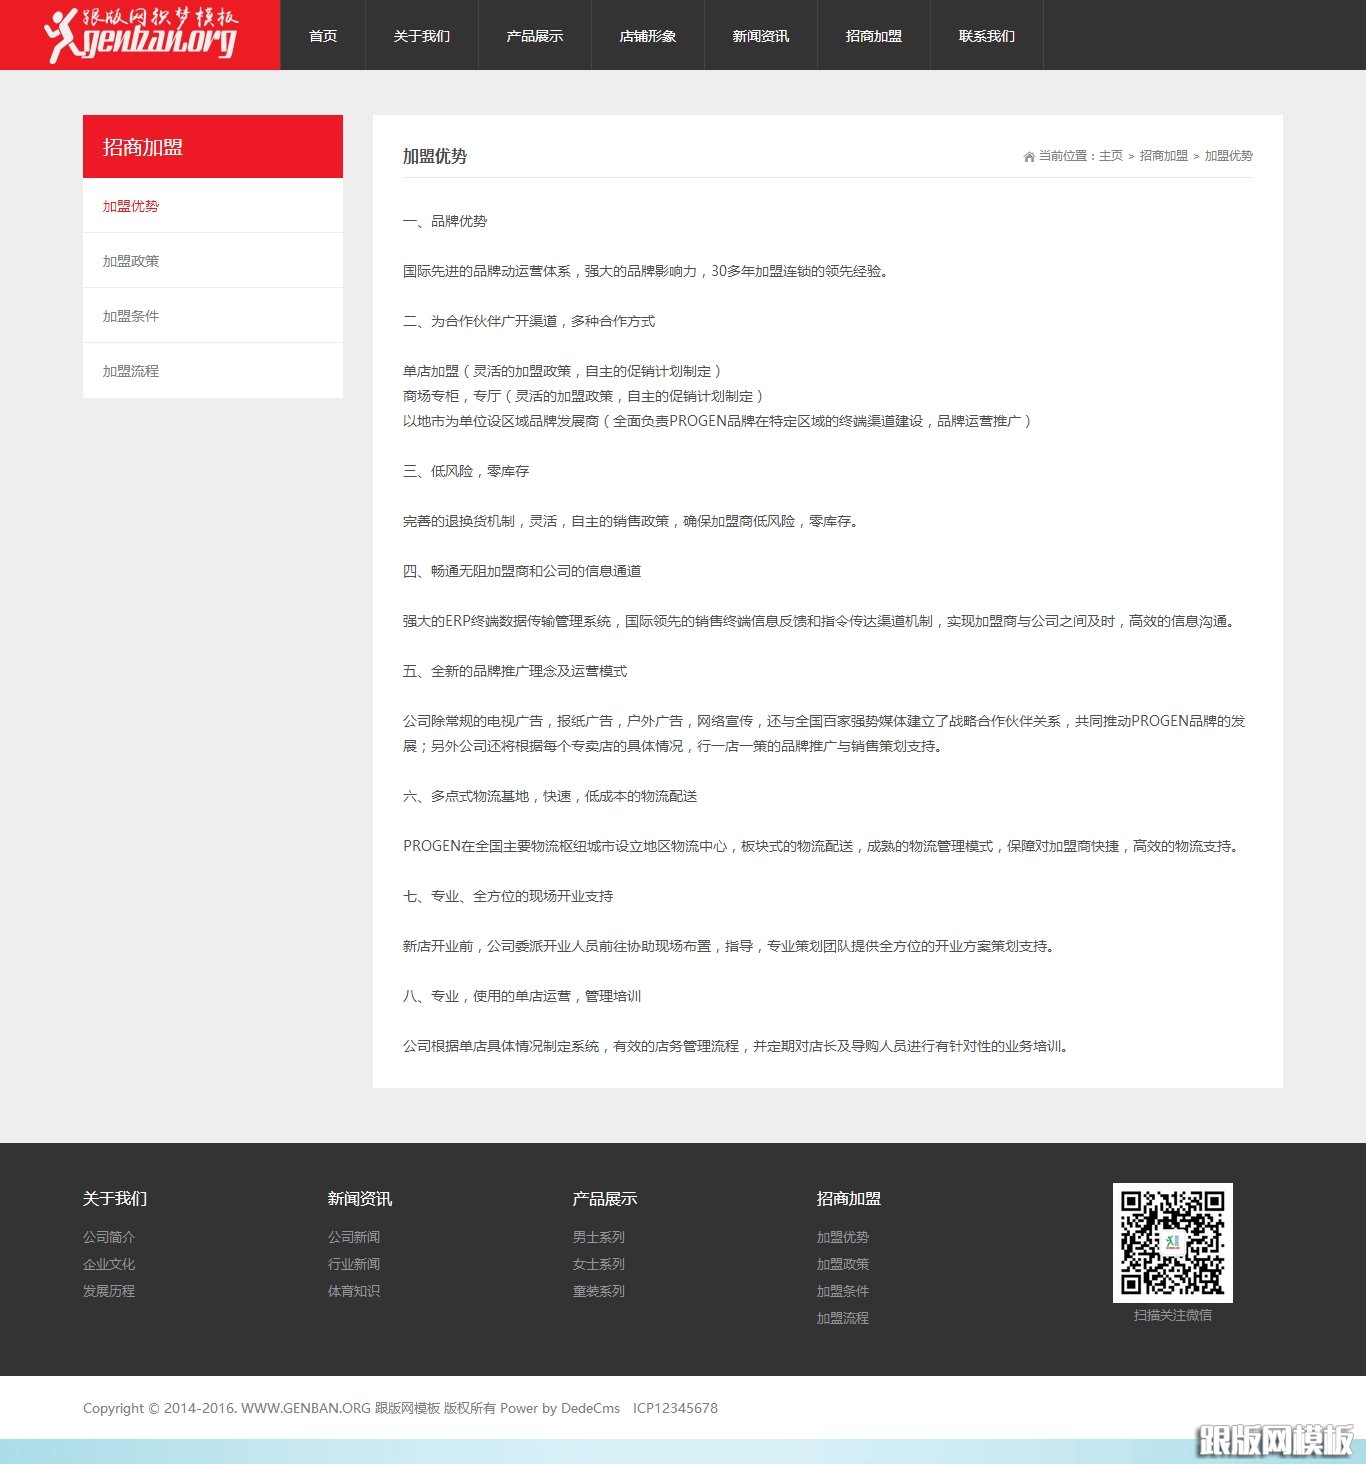Image resolution: width=1366 pixels, height=1464 pixels.
Task: Select 加盟政策 in the left sidebar
Action: (131, 261)
